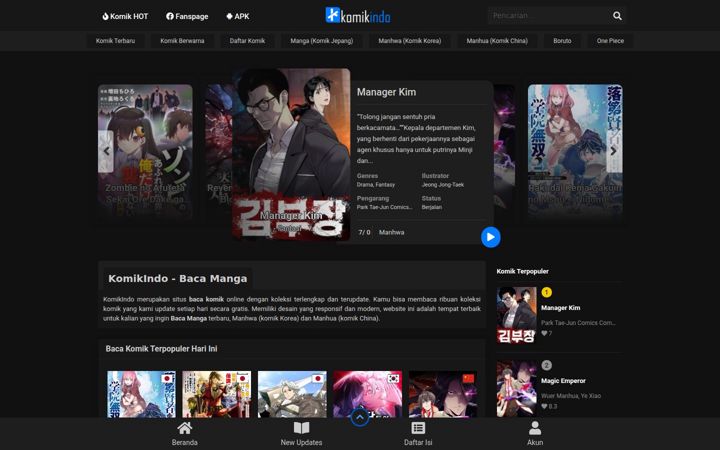Click the search magnifier icon

[617, 16]
